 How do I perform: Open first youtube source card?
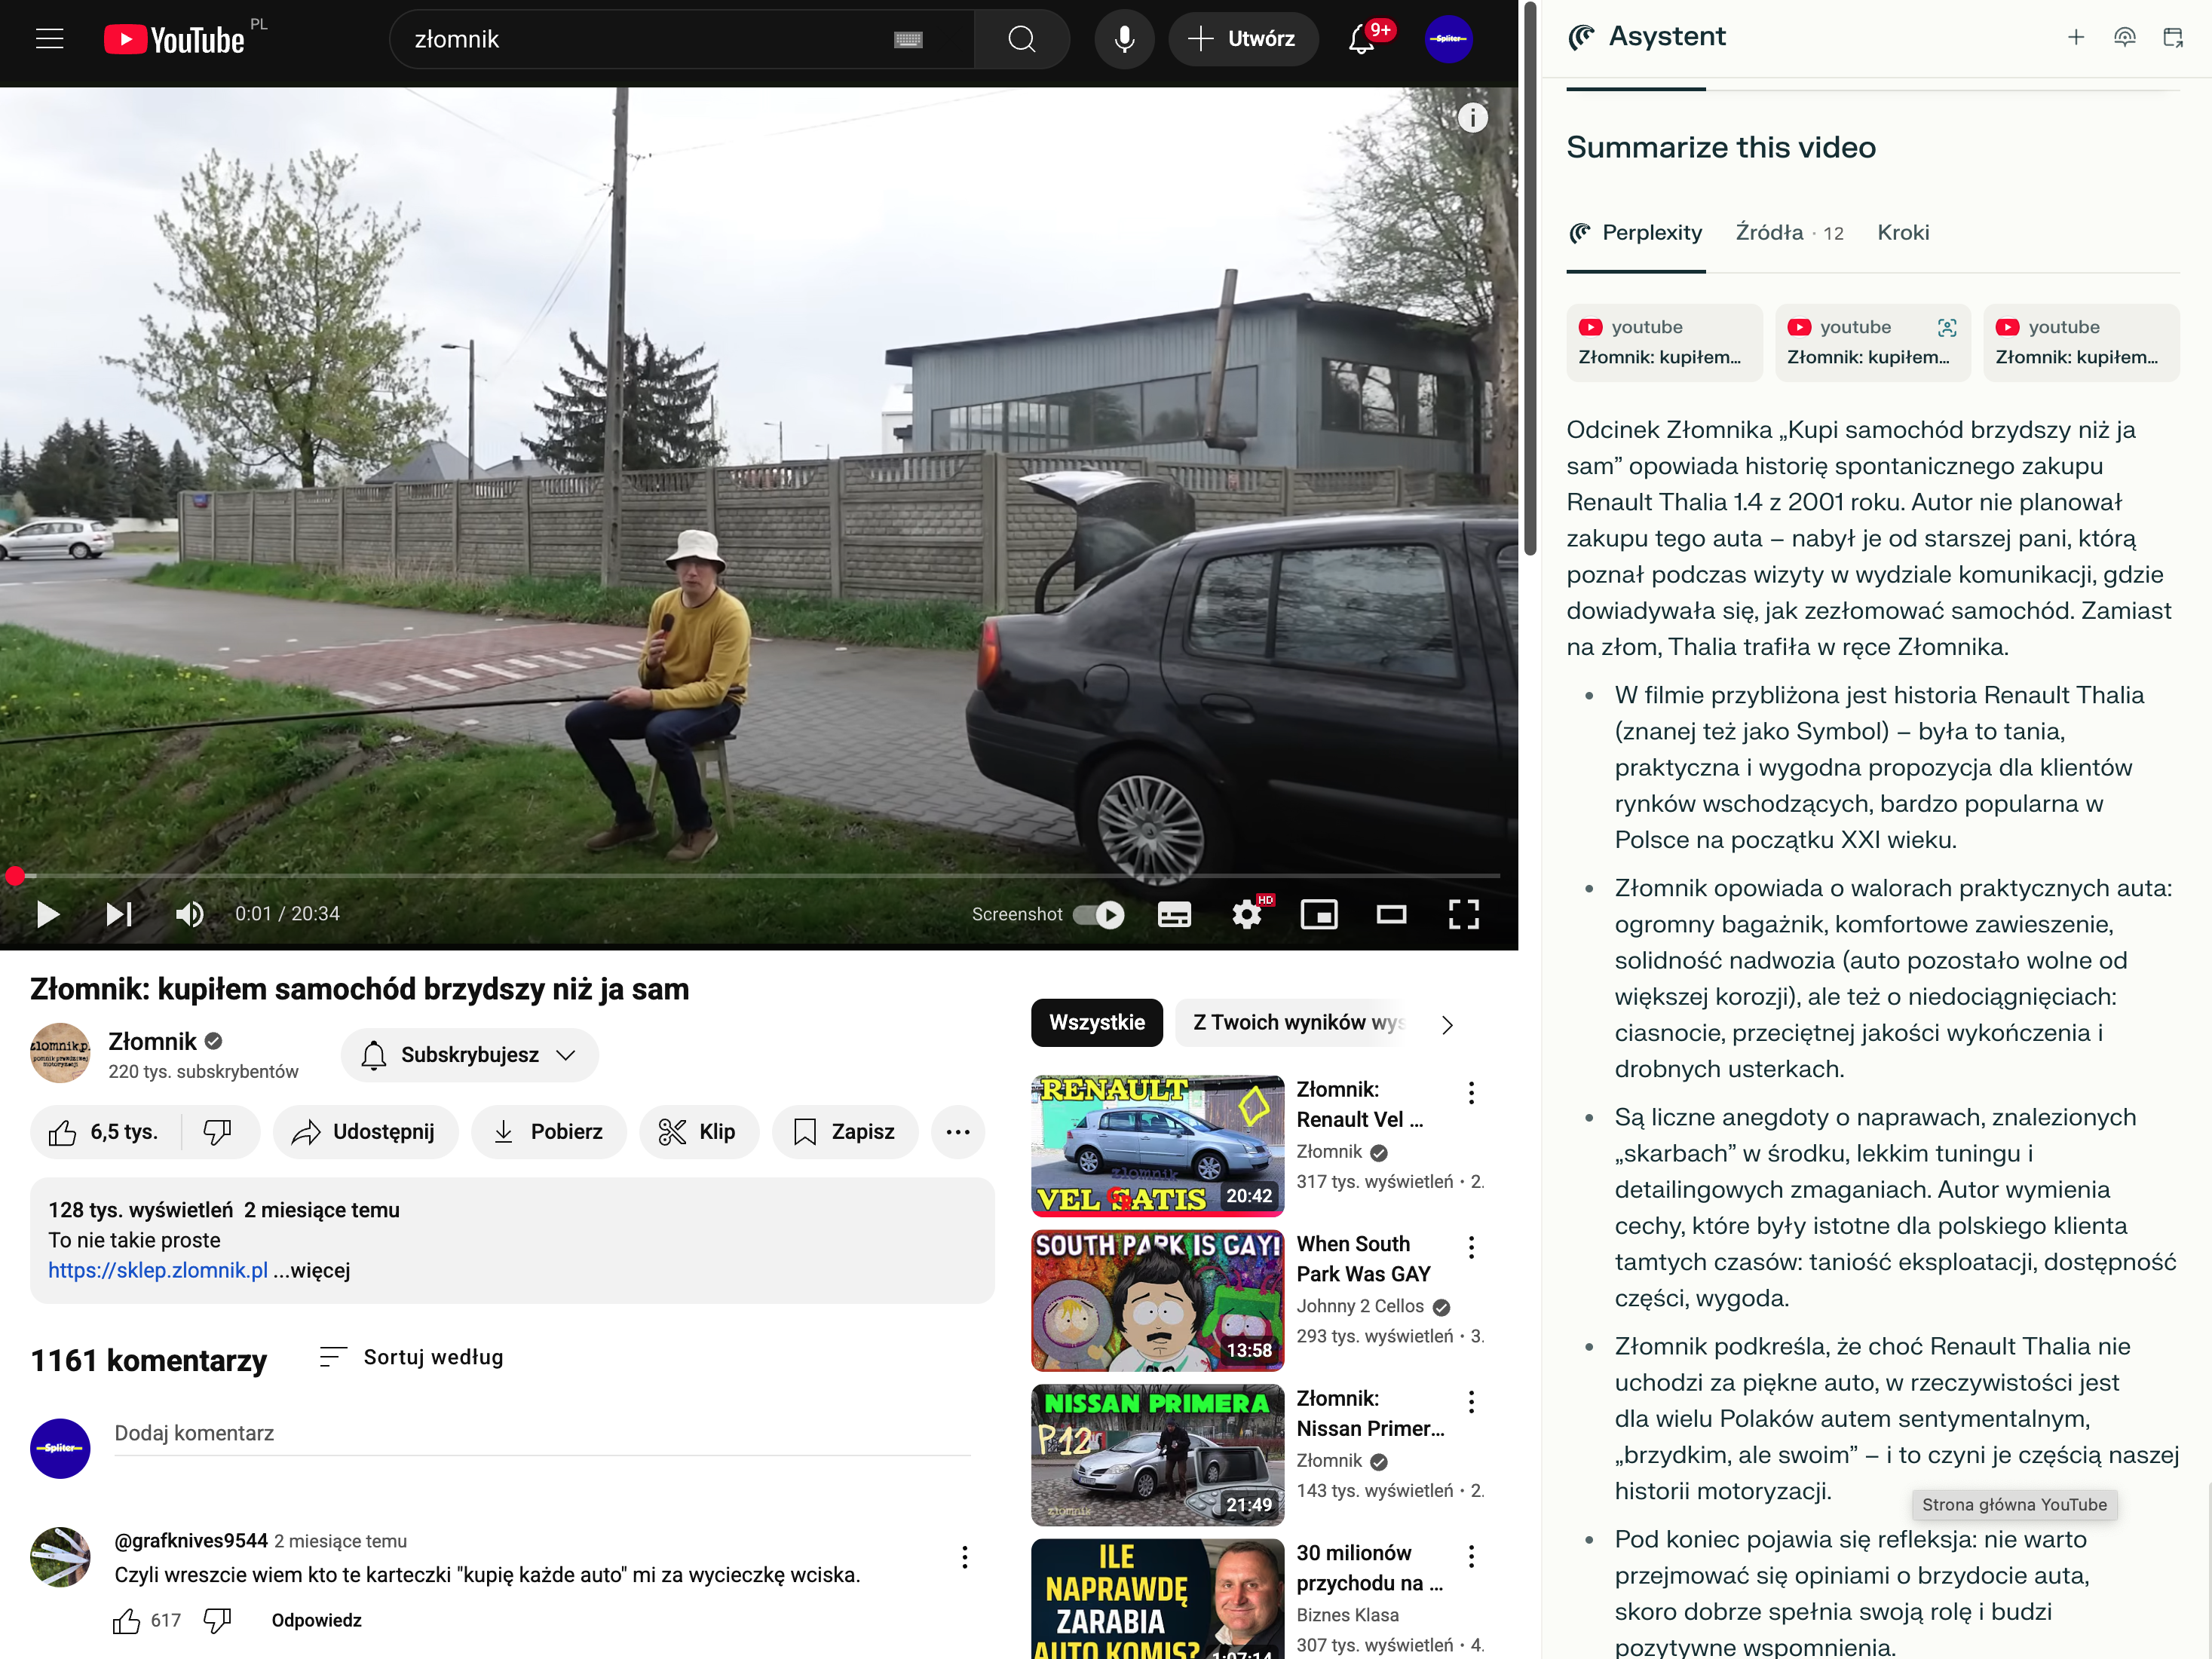[x=1664, y=342]
